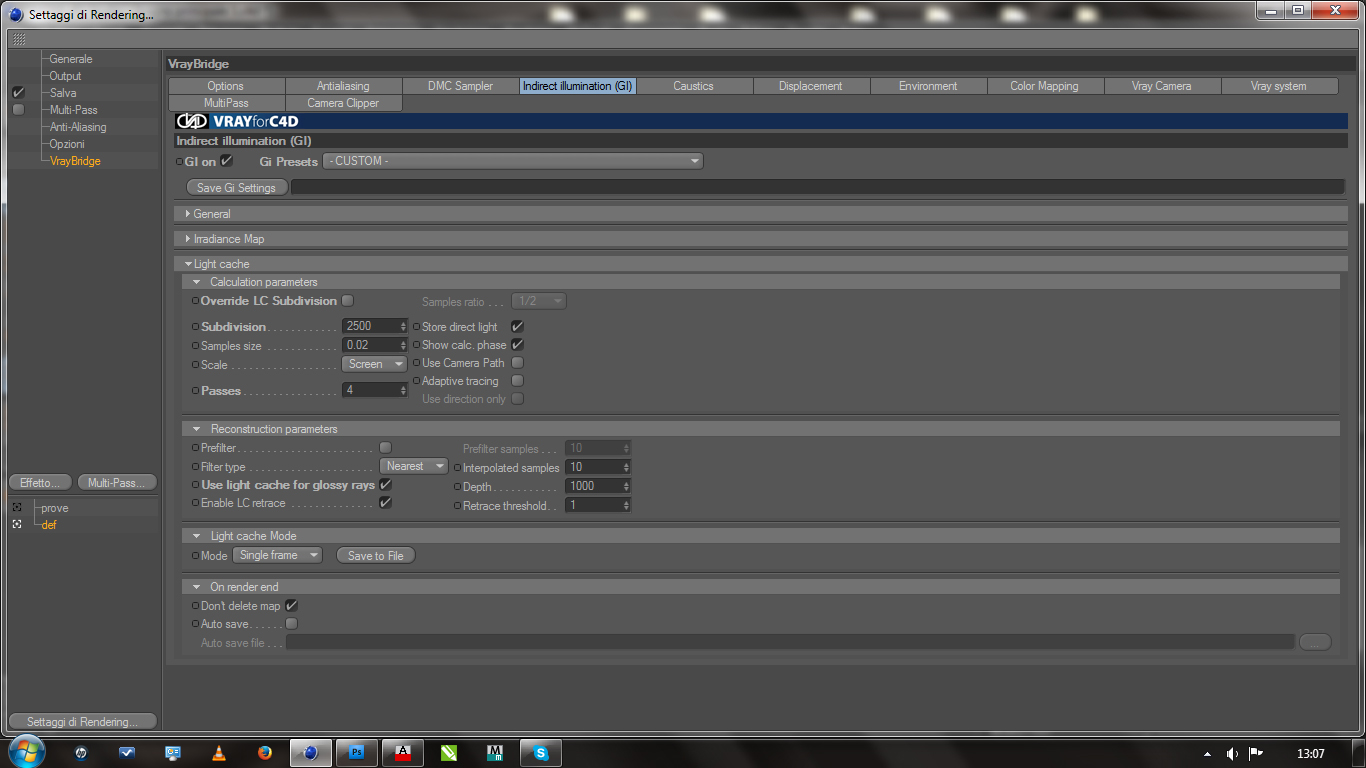This screenshot has height=768, width=1366.
Task: Open the red A application in the taskbar
Action: (x=403, y=753)
